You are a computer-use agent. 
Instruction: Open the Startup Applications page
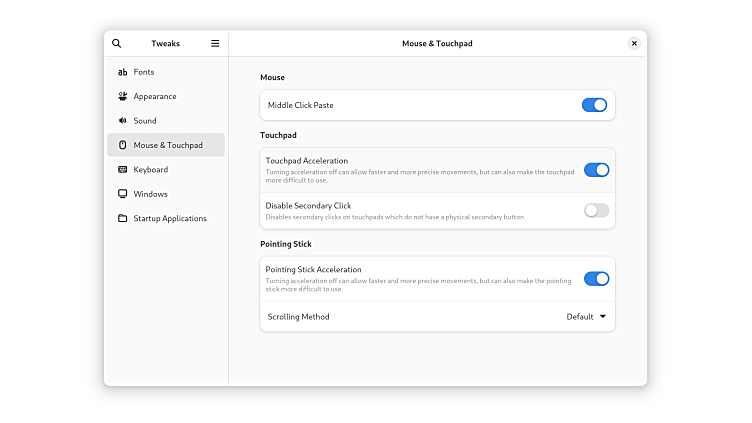point(170,218)
